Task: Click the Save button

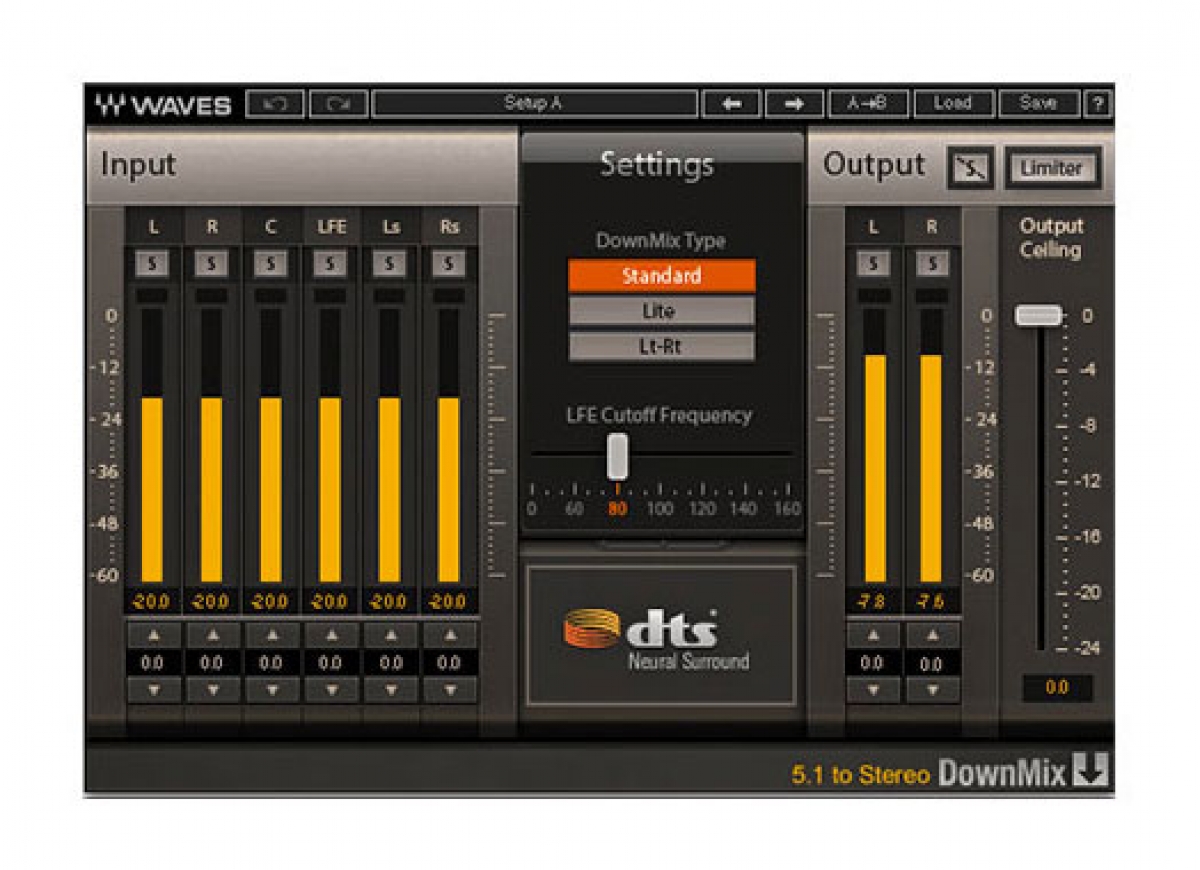Action: pos(1038,104)
